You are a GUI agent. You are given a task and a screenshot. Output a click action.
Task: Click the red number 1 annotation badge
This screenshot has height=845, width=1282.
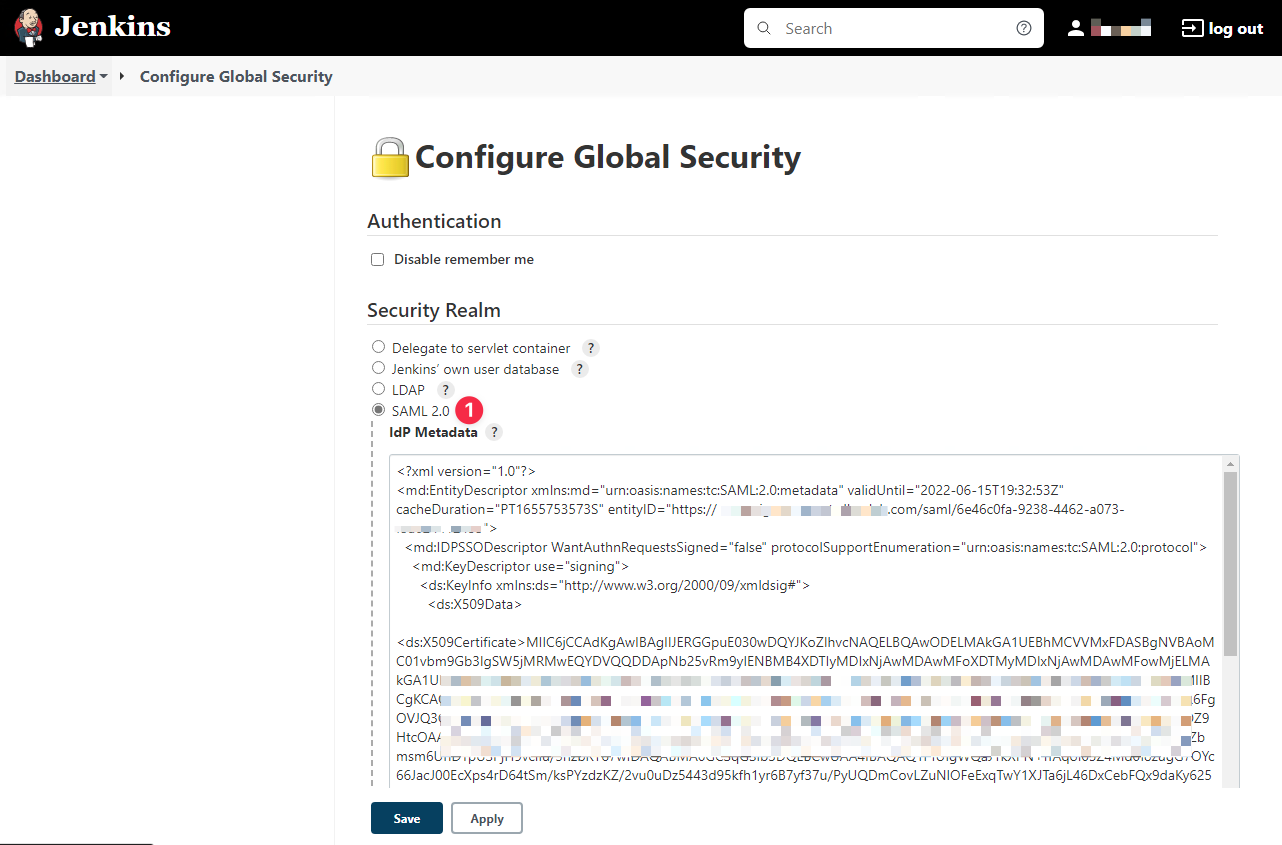tap(469, 410)
